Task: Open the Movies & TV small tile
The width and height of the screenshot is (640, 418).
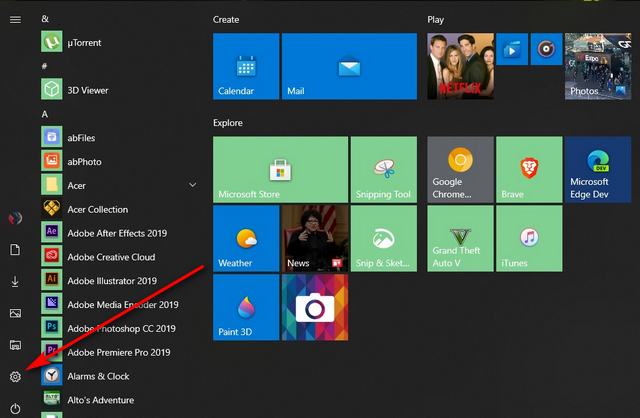Action: click(512, 49)
